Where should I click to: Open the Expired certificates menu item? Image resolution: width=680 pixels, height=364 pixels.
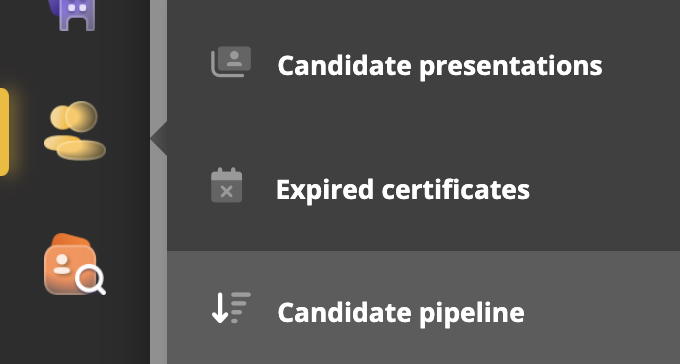pyautogui.click(x=423, y=189)
